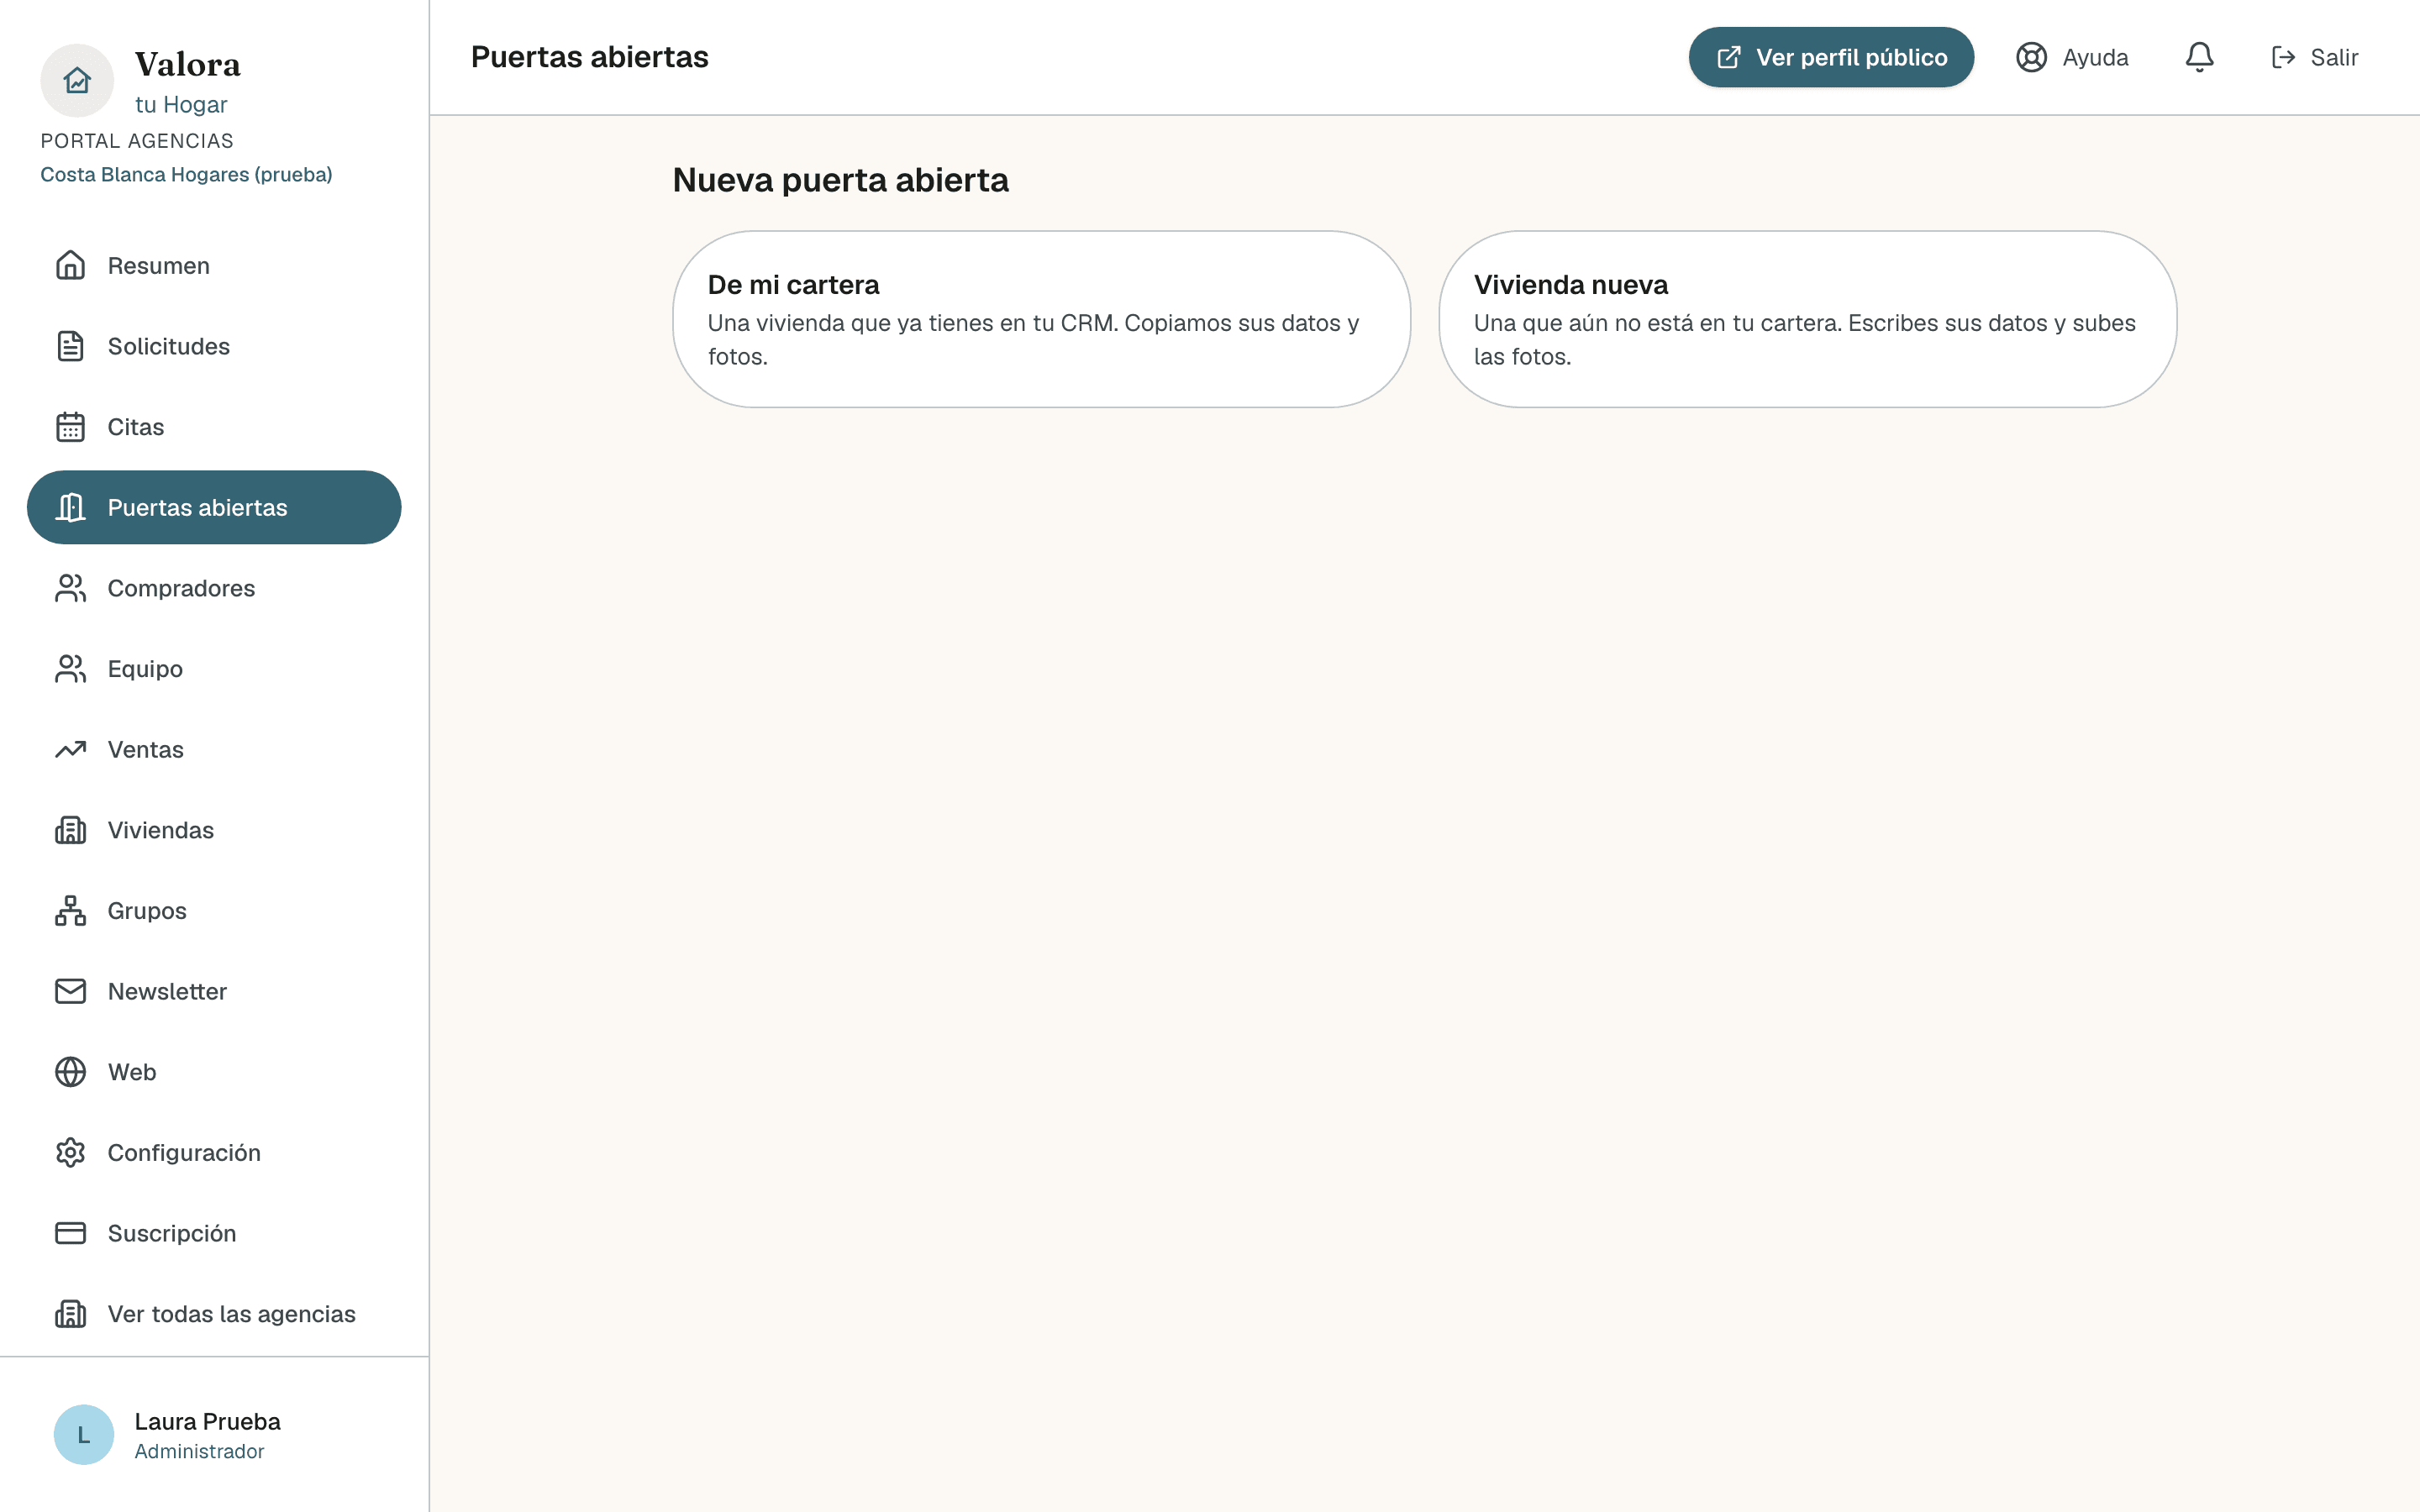Click the Puertas abiertas door icon
The image size is (2420, 1512).
pyautogui.click(x=70, y=507)
